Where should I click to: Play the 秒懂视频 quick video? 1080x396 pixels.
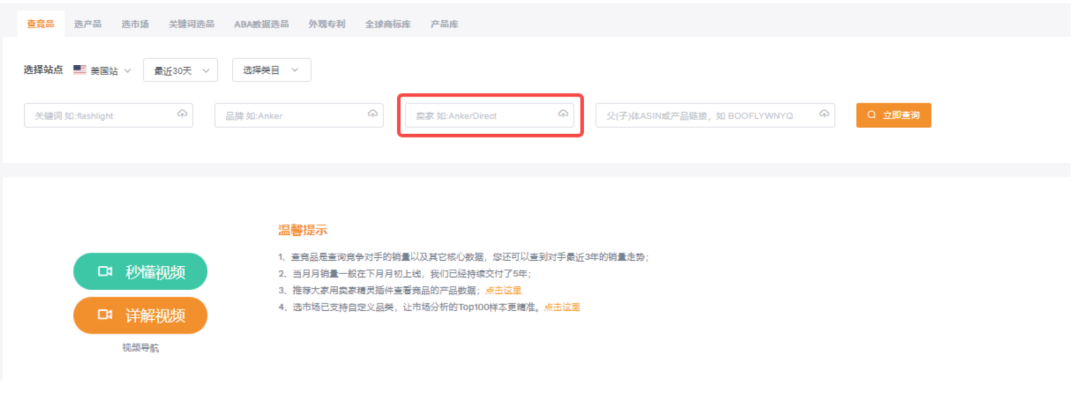[141, 271]
